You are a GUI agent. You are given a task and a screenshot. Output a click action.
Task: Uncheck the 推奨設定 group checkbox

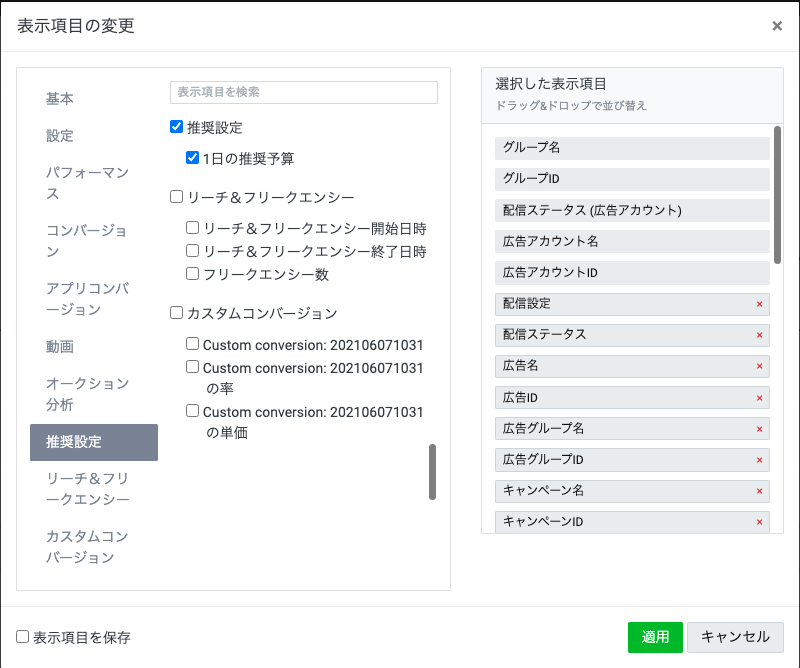pyautogui.click(x=177, y=127)
